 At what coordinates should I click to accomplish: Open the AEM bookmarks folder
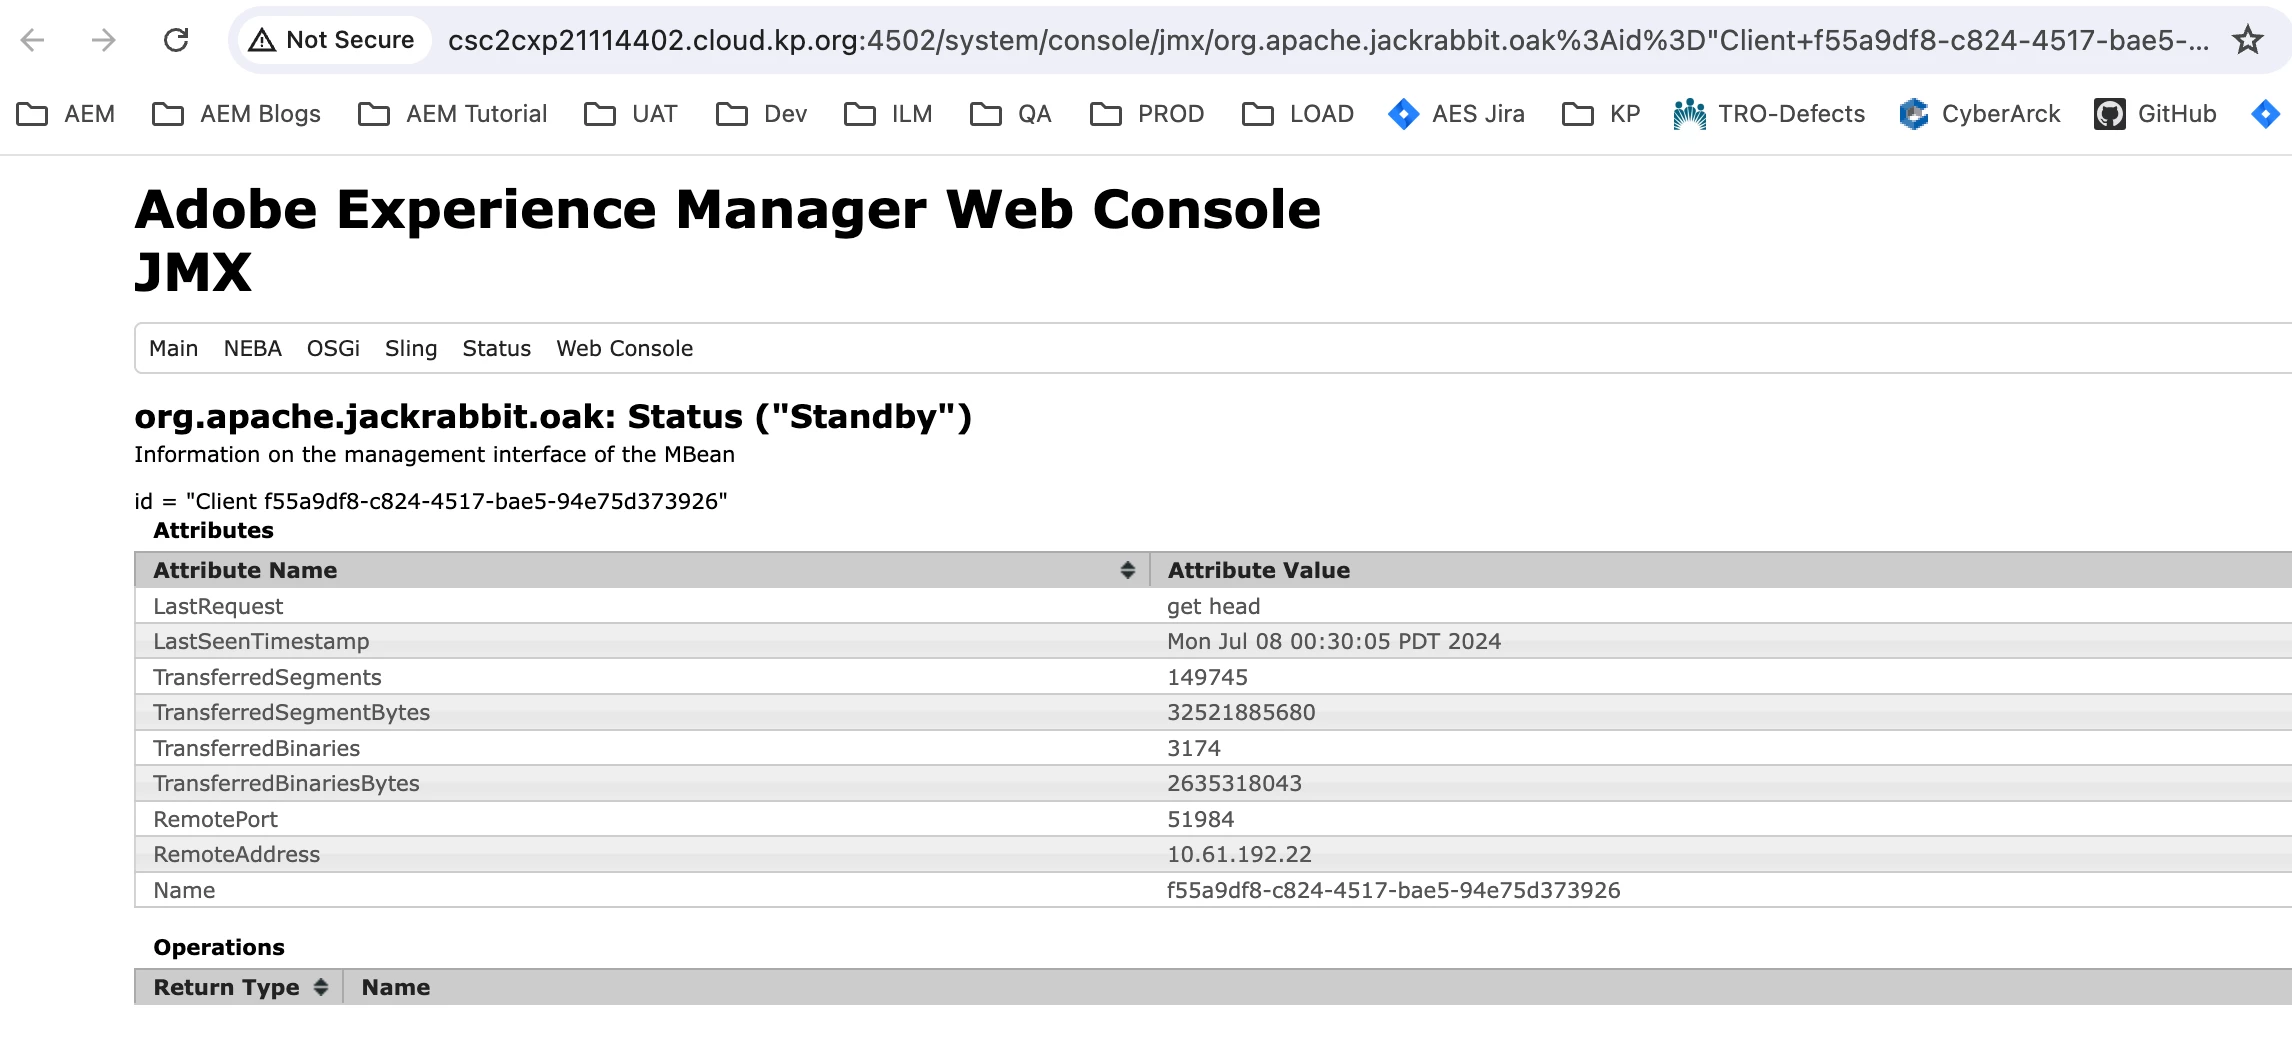(x=66, y=114)
